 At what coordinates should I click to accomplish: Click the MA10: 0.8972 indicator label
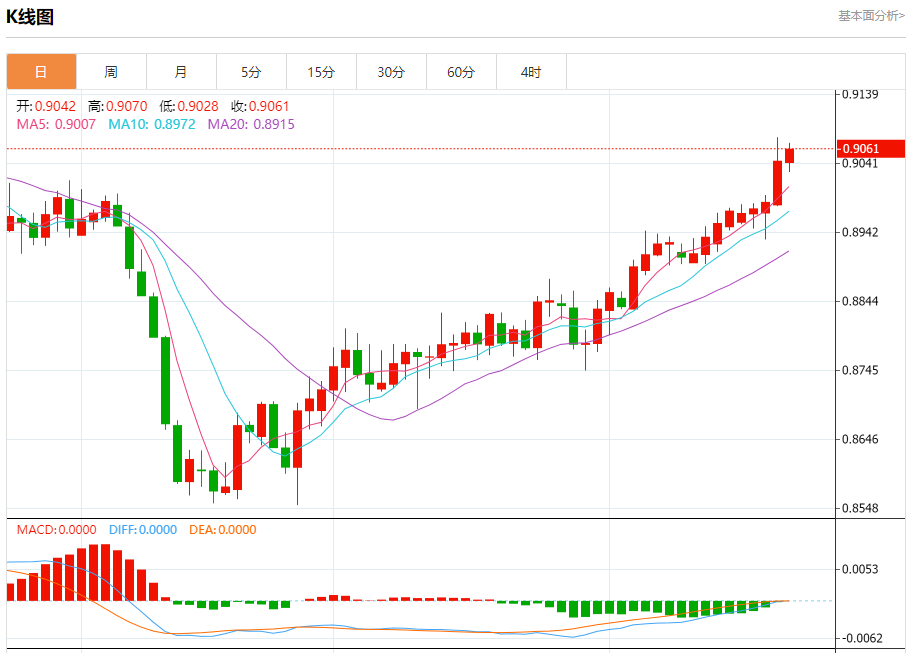pos(152,124)
